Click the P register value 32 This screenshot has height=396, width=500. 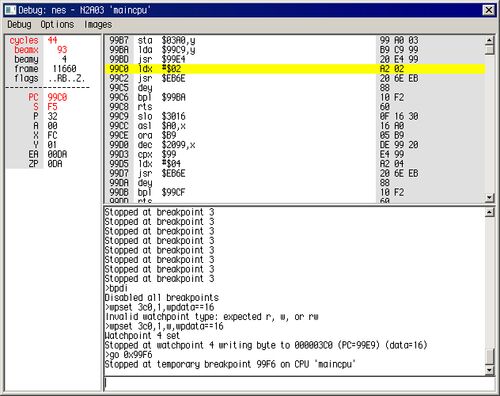(x=52, y=116)
